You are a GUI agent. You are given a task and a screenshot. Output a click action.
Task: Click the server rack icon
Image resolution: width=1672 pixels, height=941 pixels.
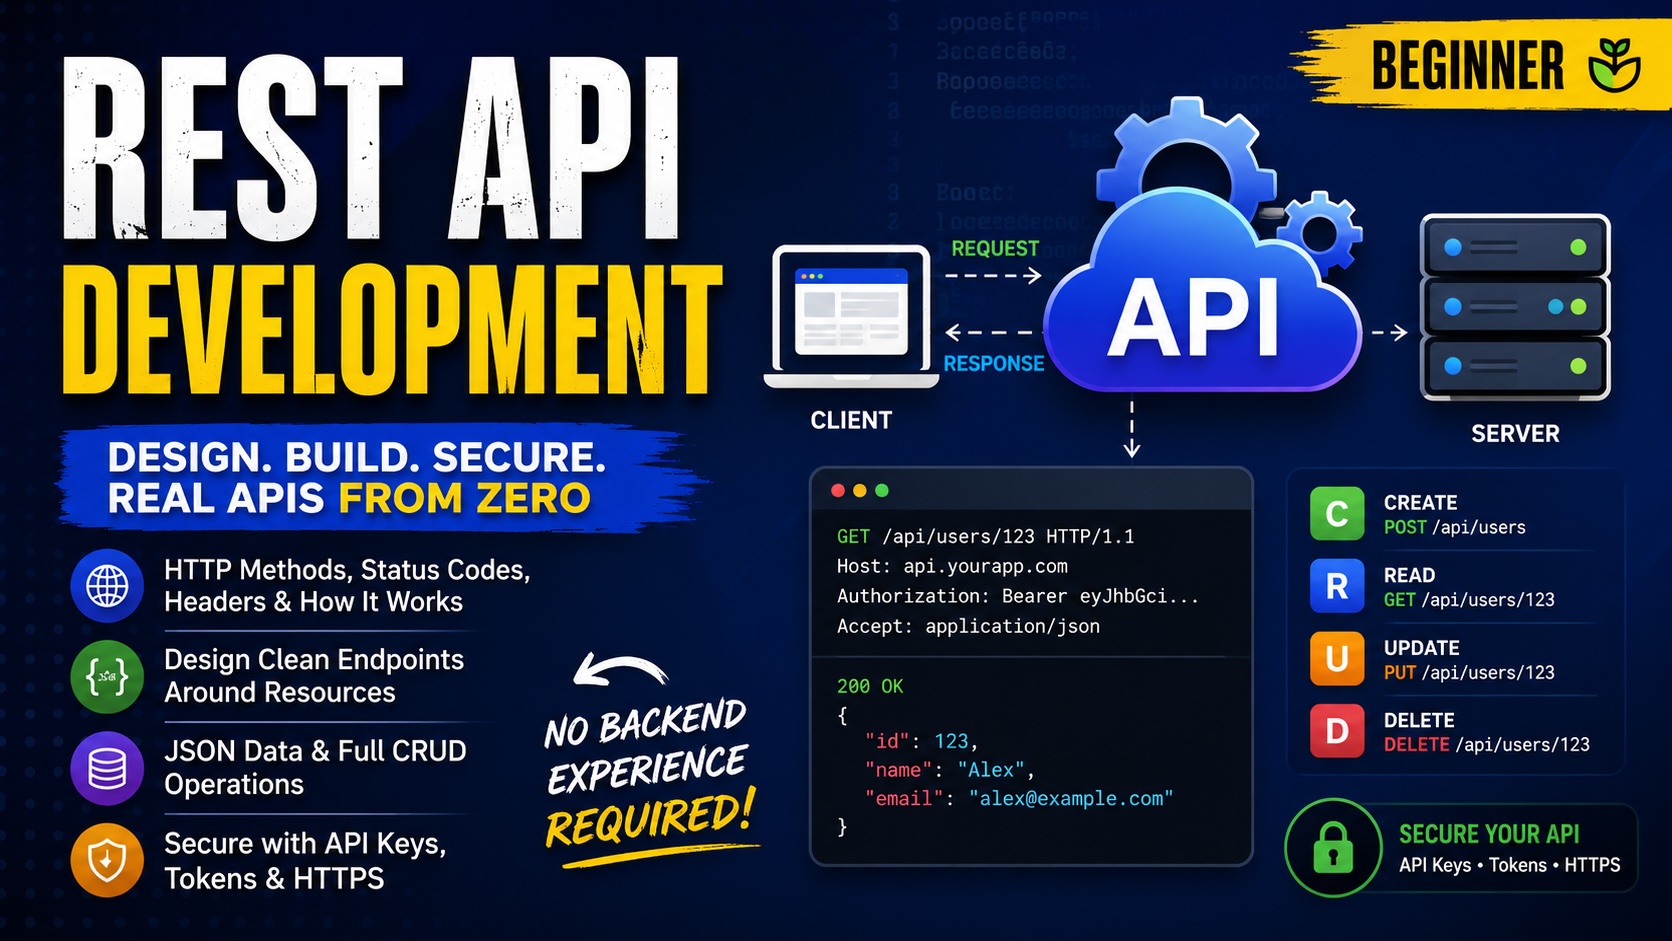(x=1515, y=307)
